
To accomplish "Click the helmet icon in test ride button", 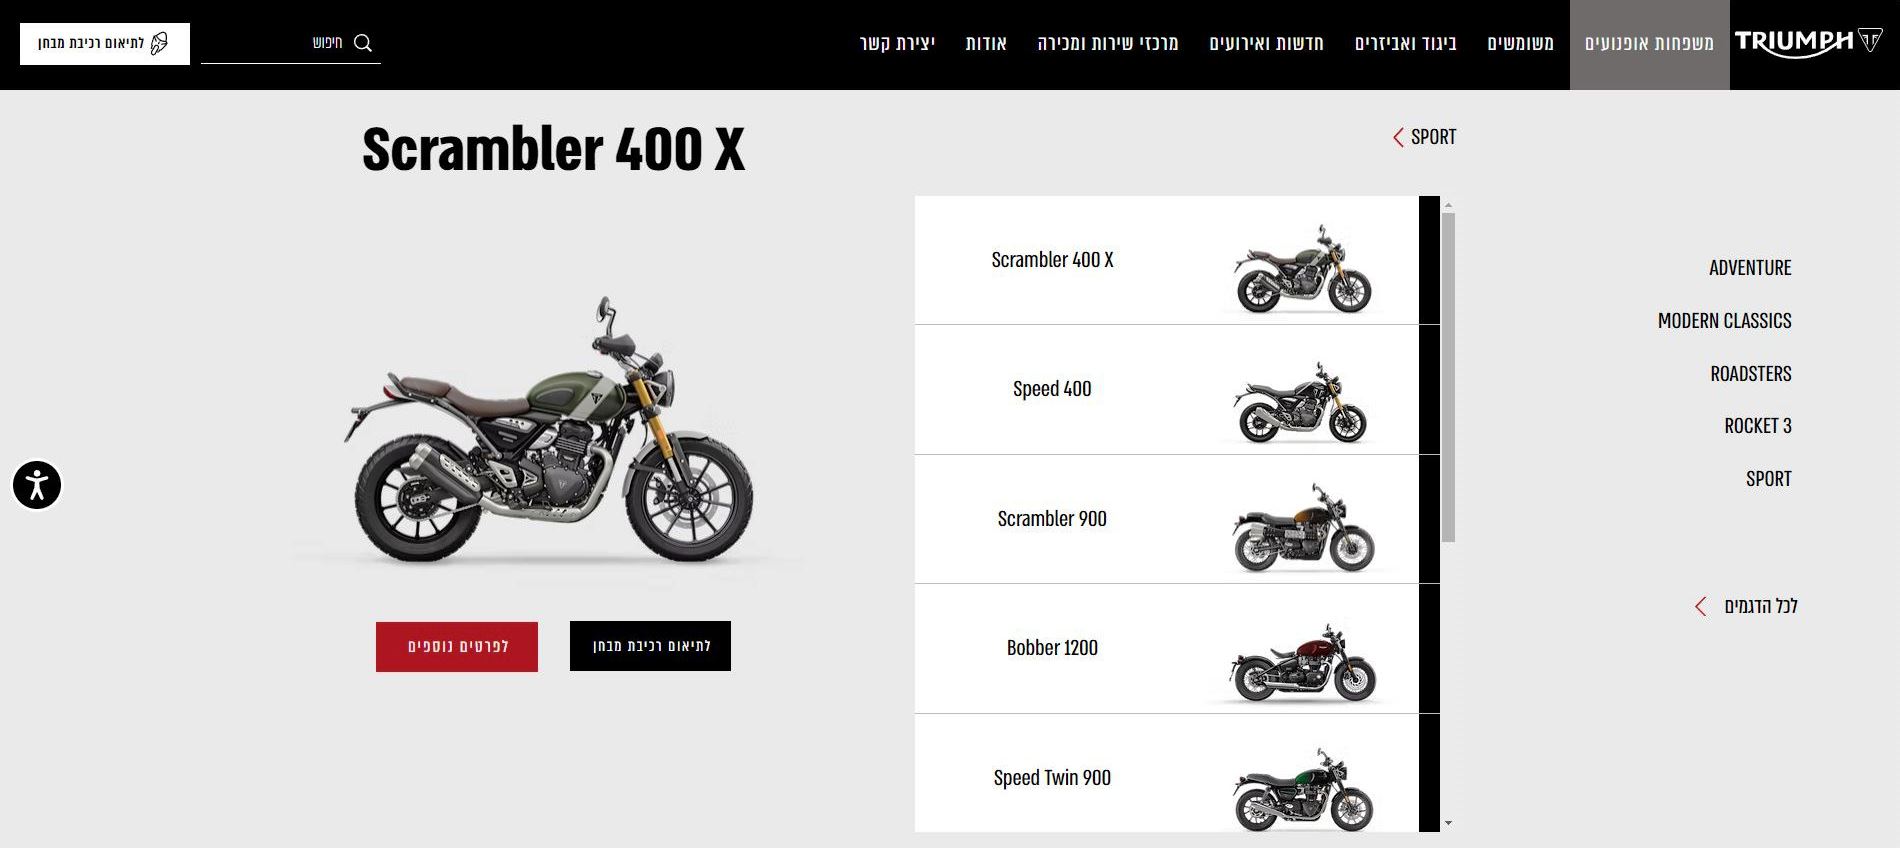I will pos(159,43).
